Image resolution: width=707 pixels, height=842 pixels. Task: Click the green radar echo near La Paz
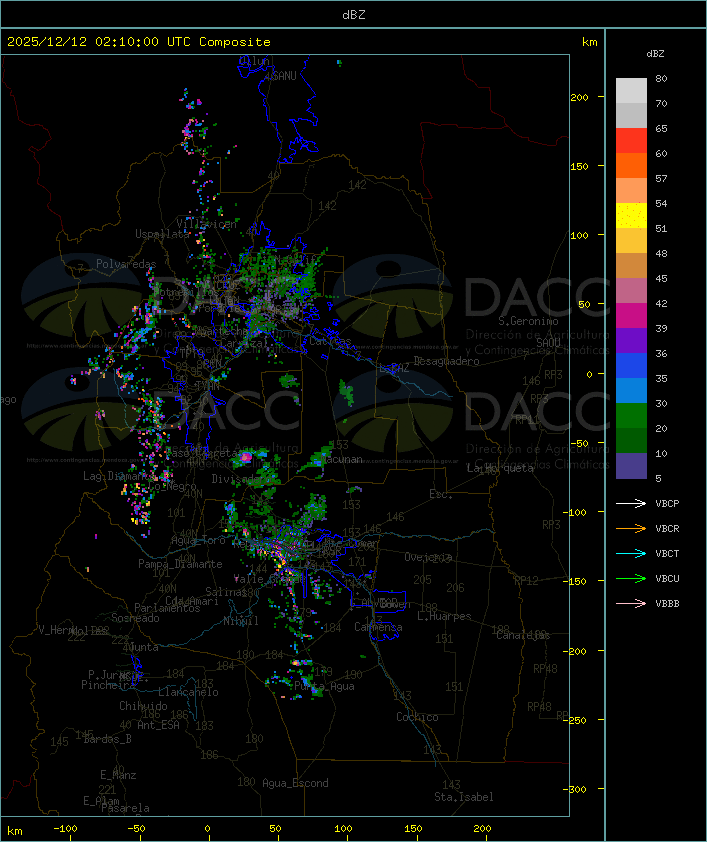point(347,392)
